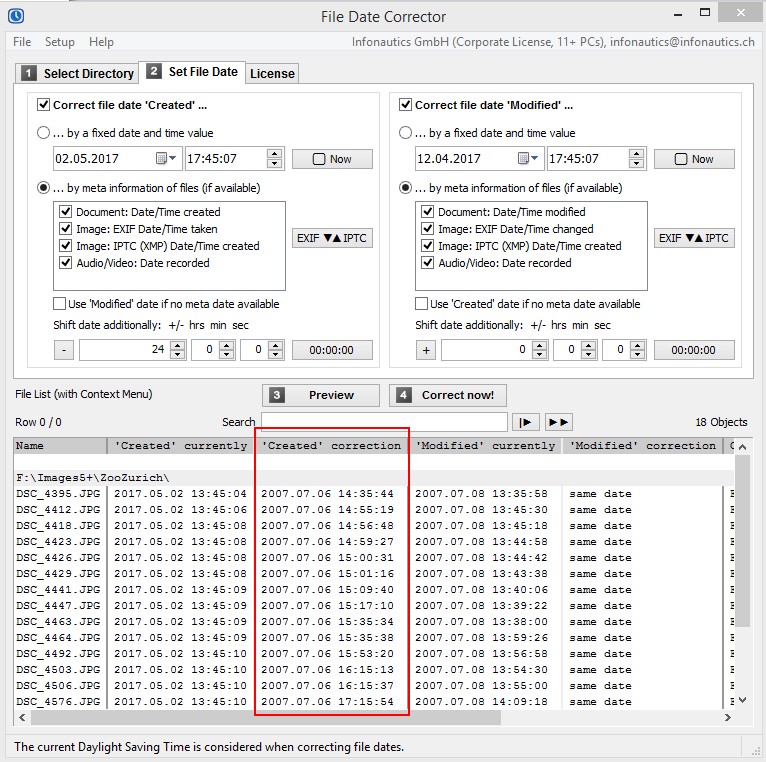Open the File menu
This screenshot has width=766, height=762.
pos(22,42)
